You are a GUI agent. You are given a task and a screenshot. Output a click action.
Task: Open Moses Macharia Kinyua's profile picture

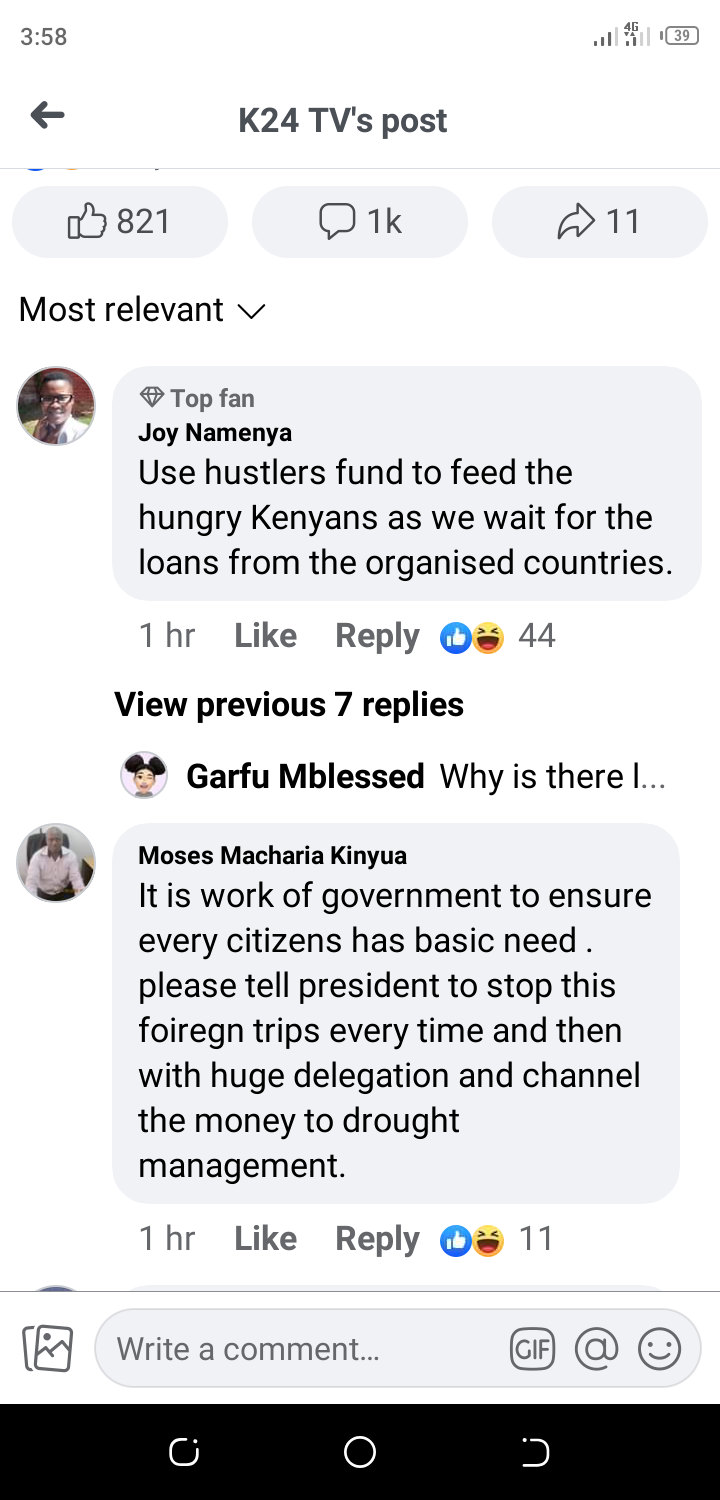[56, 862]
